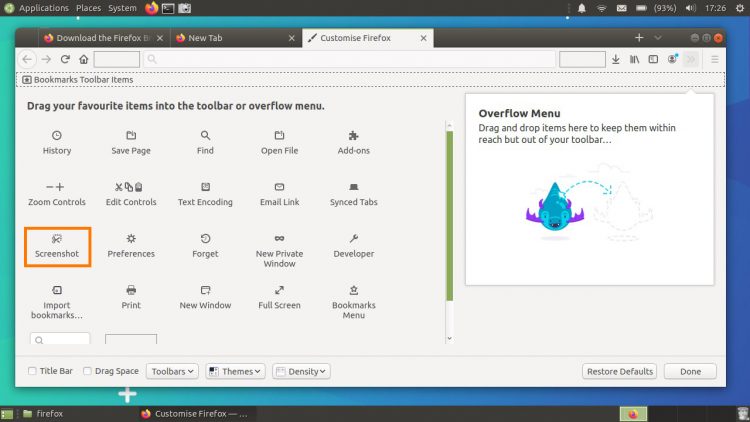Click the Search box customise item
Image resolution: width=750 pixels, height=422 pixels.
60,339
